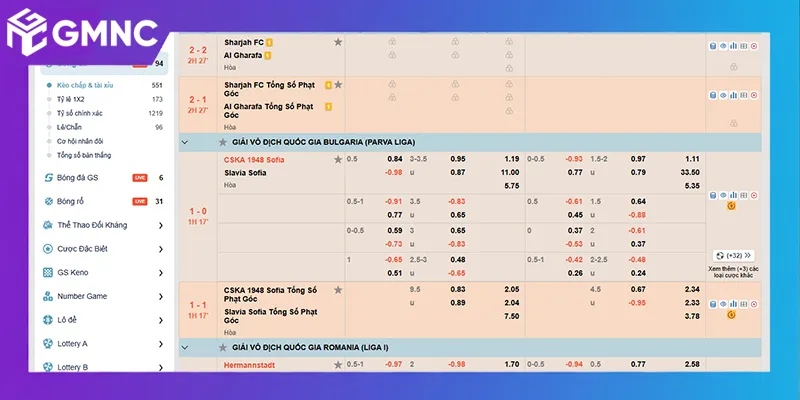Toggle eye icon for CSKA 1948 Sofia 1-0 match
Viewport: 800px width, 400px height.
(723, 195)
